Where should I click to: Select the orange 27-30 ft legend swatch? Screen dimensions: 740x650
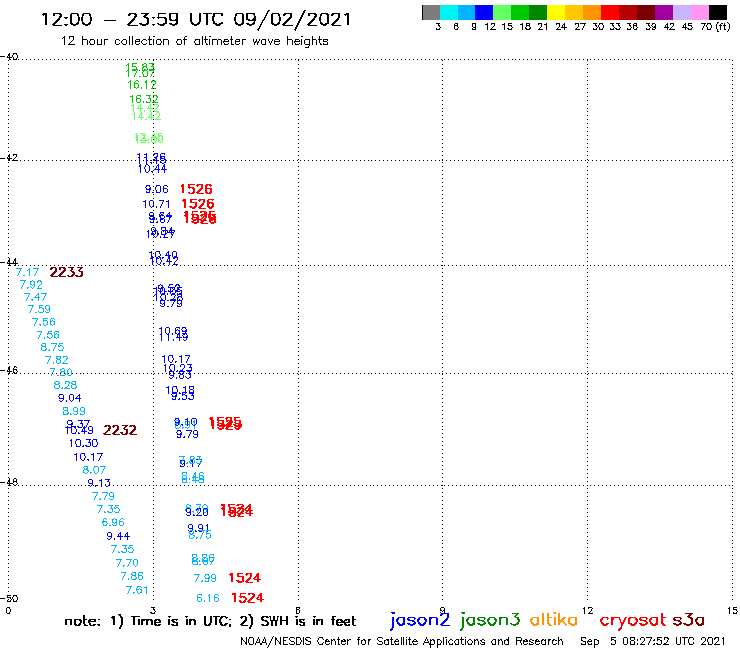point(592,12)
